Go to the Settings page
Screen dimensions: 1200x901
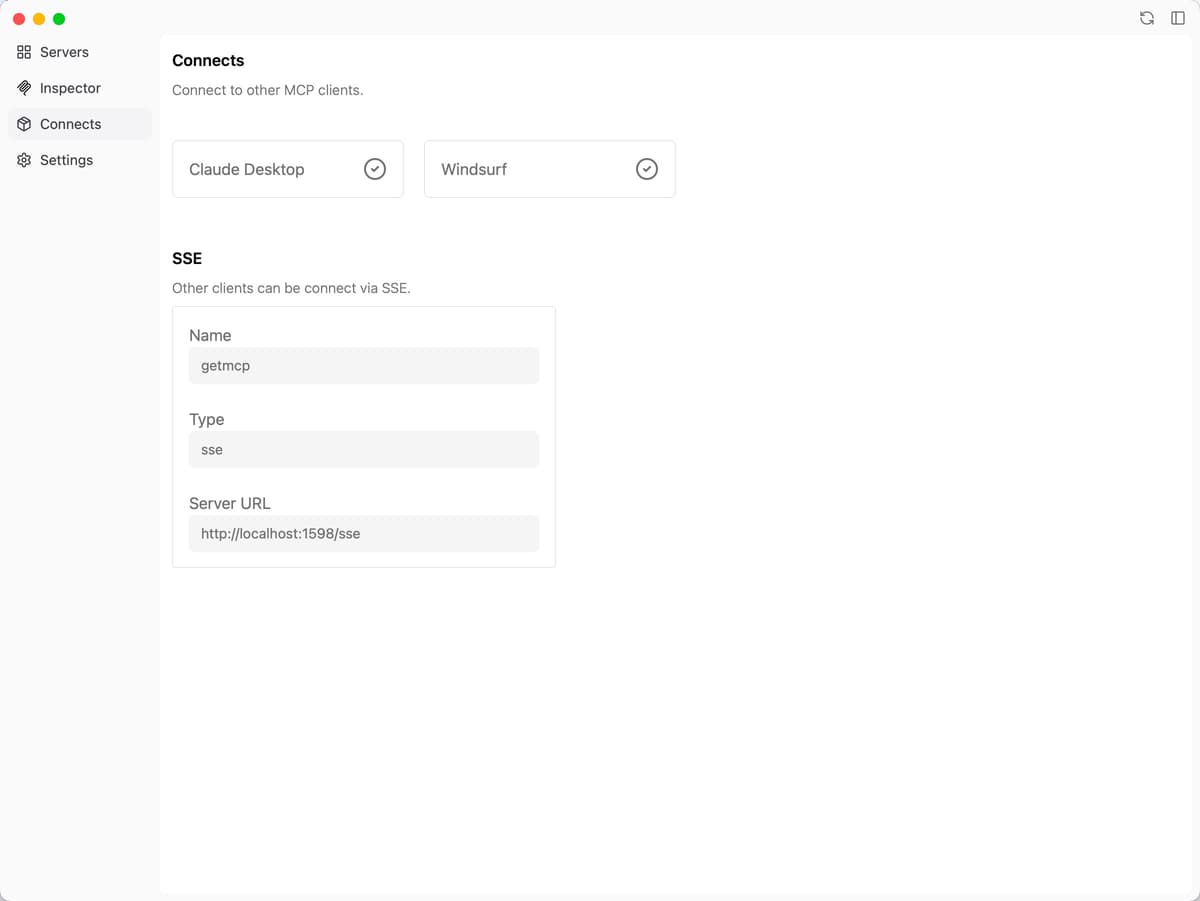tap(66, 160)
